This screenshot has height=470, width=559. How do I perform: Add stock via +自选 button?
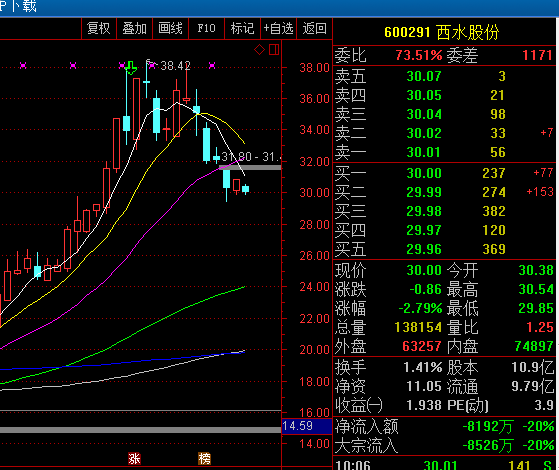point(278,28)
